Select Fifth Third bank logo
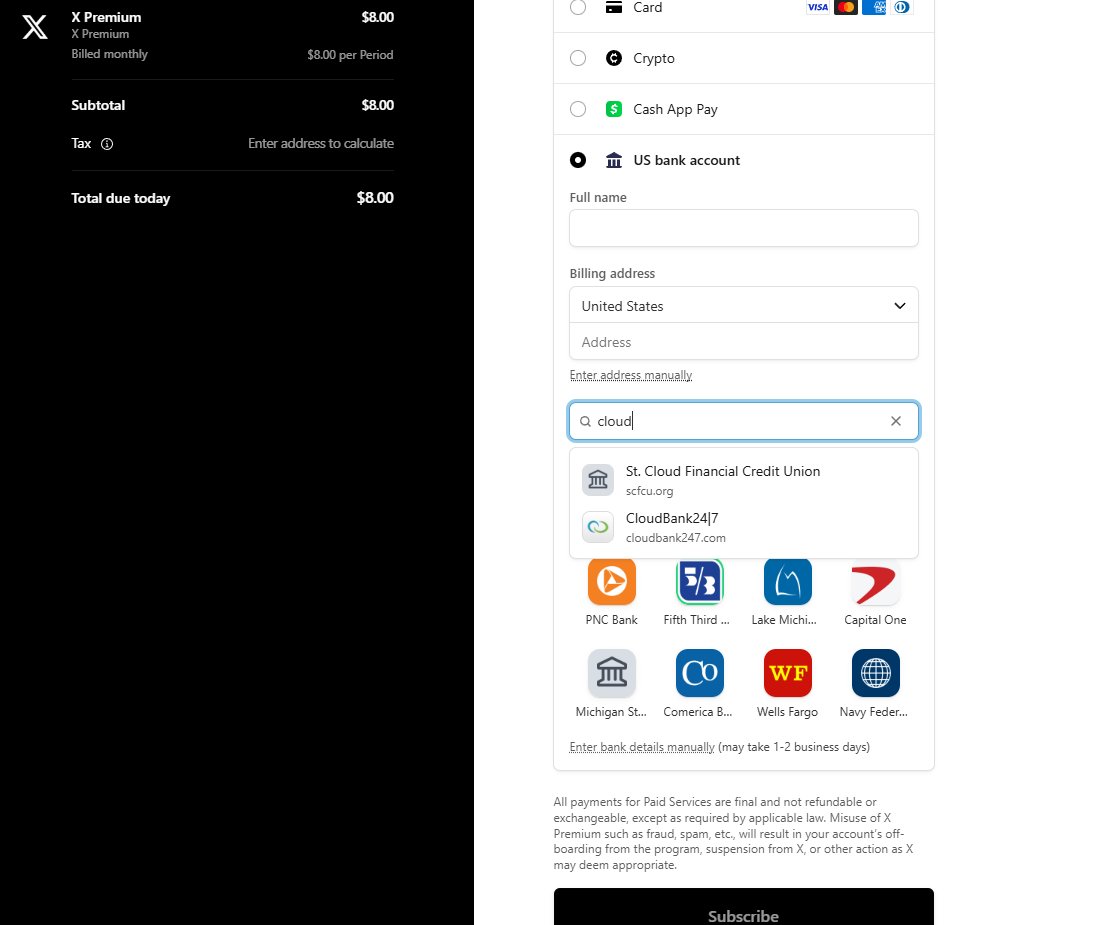The height and width of the screenshot is (925, 1093). coord(700,581)
